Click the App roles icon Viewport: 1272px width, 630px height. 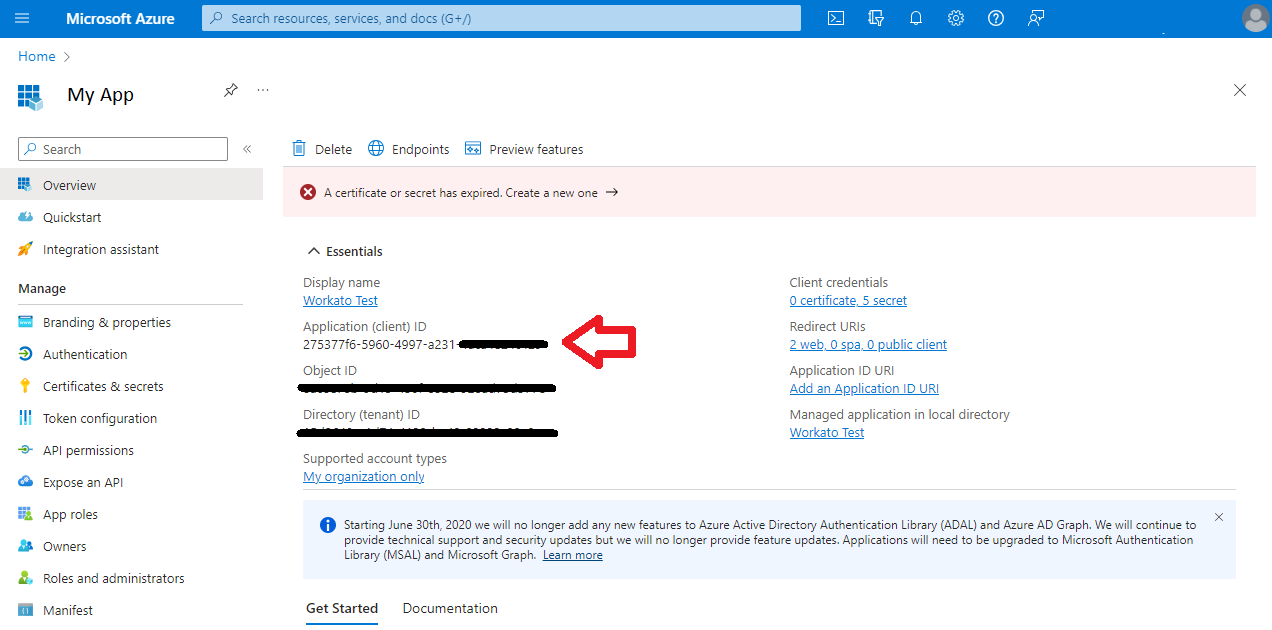click(x=26, y=514)
